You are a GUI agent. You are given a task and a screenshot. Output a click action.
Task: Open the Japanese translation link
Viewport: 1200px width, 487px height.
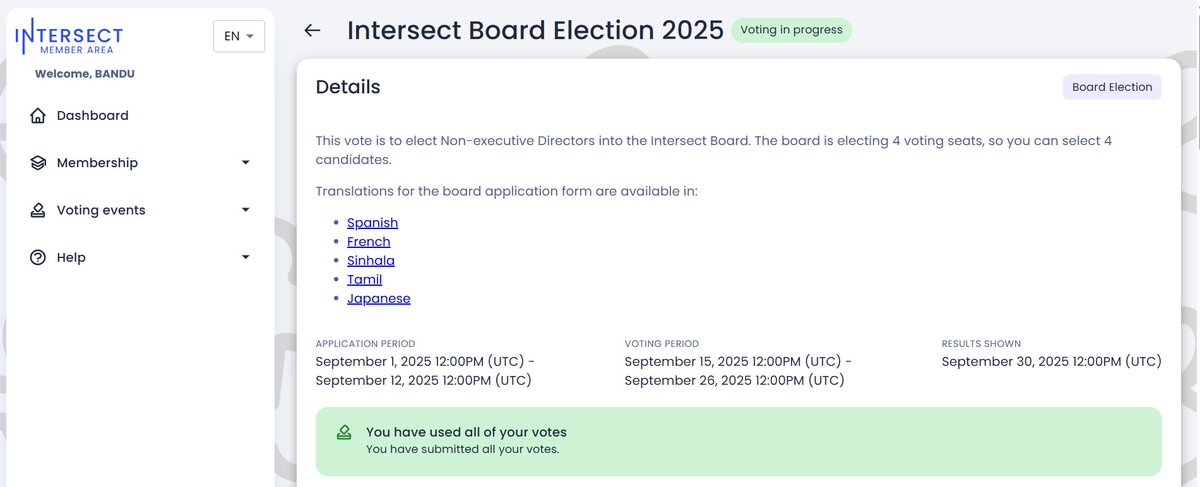pos(379,299)
